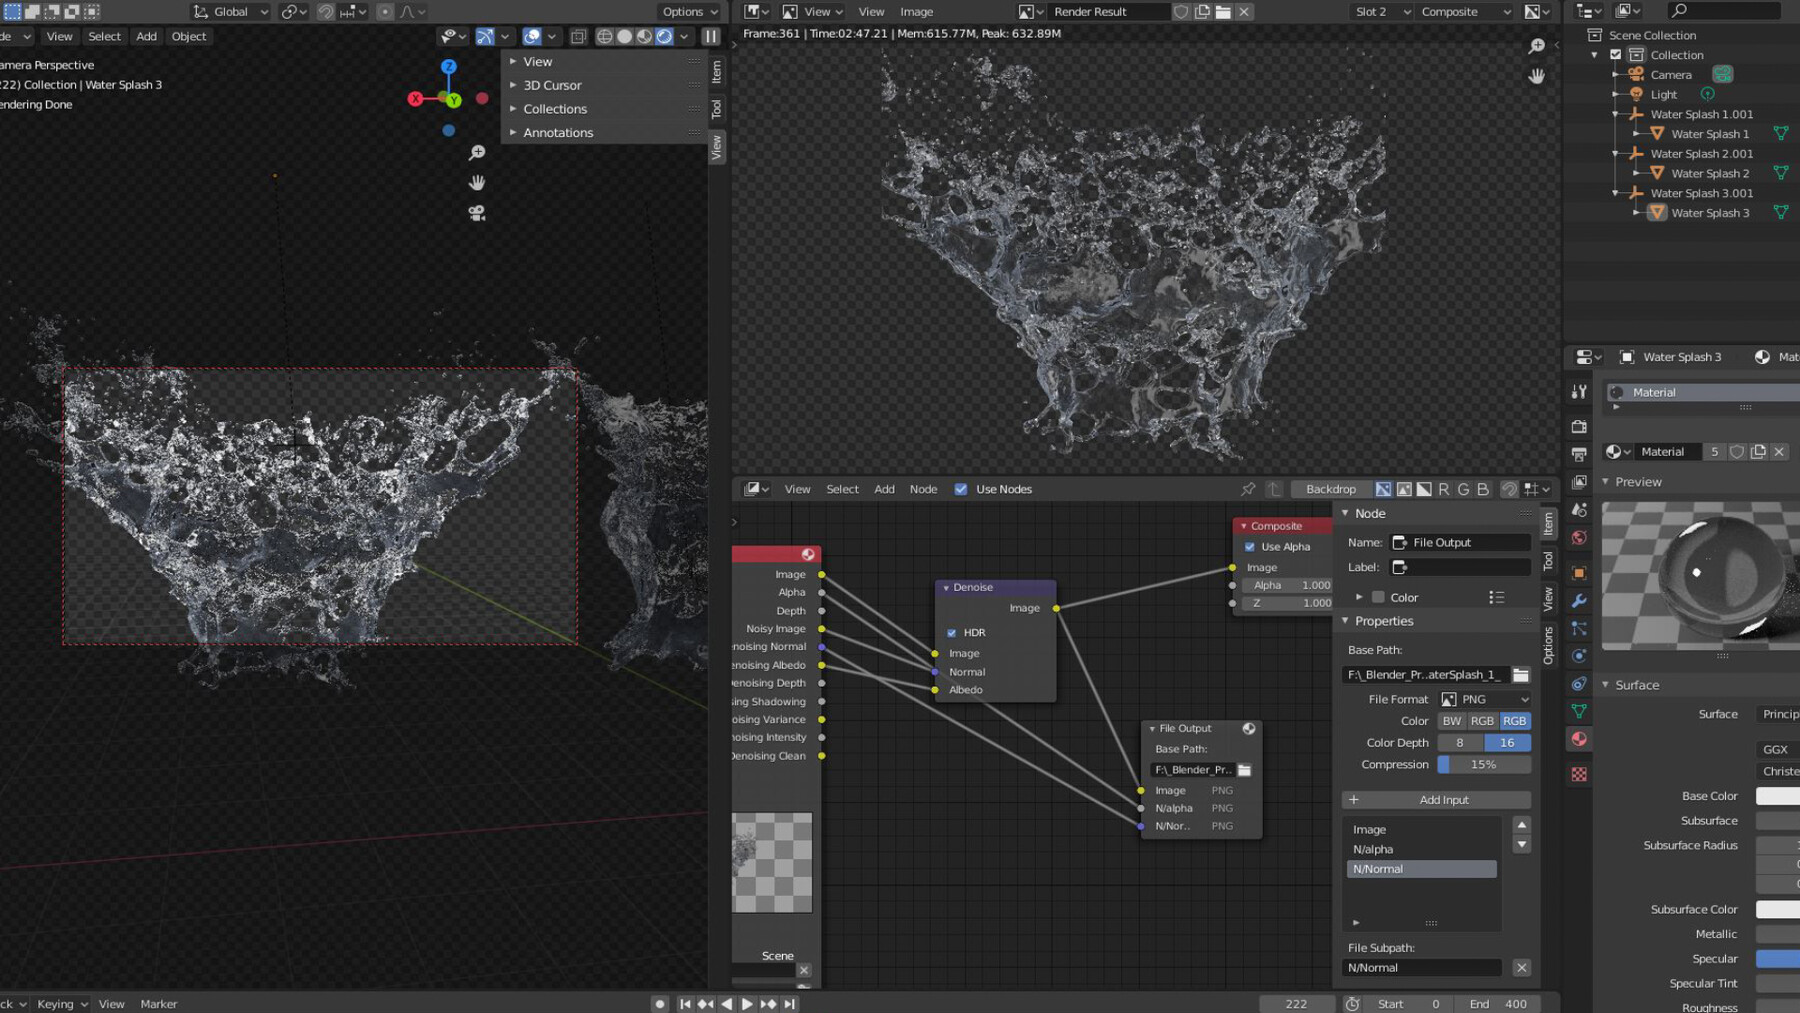The image size is (1800, 1013).
Task: Open the File Format PNG dropdown
Action: tap(1484, 699)
